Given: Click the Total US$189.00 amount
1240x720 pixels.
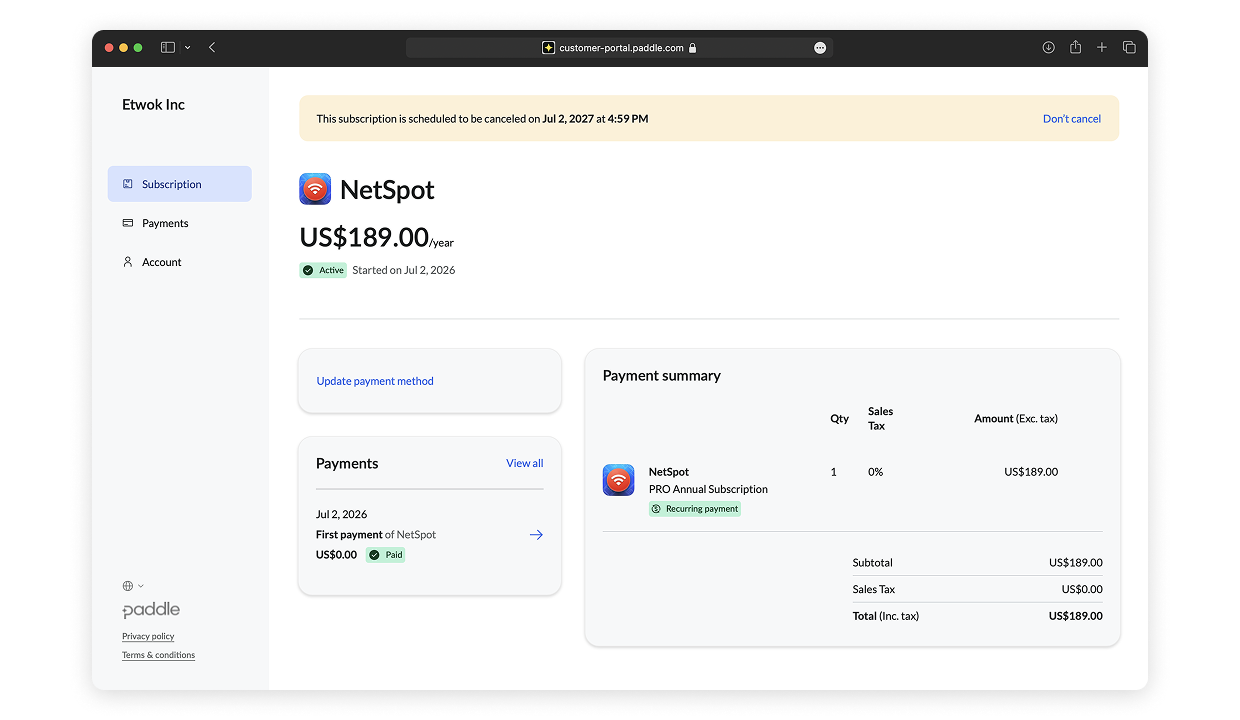Looking at the screenshot, I should 1076,616.
